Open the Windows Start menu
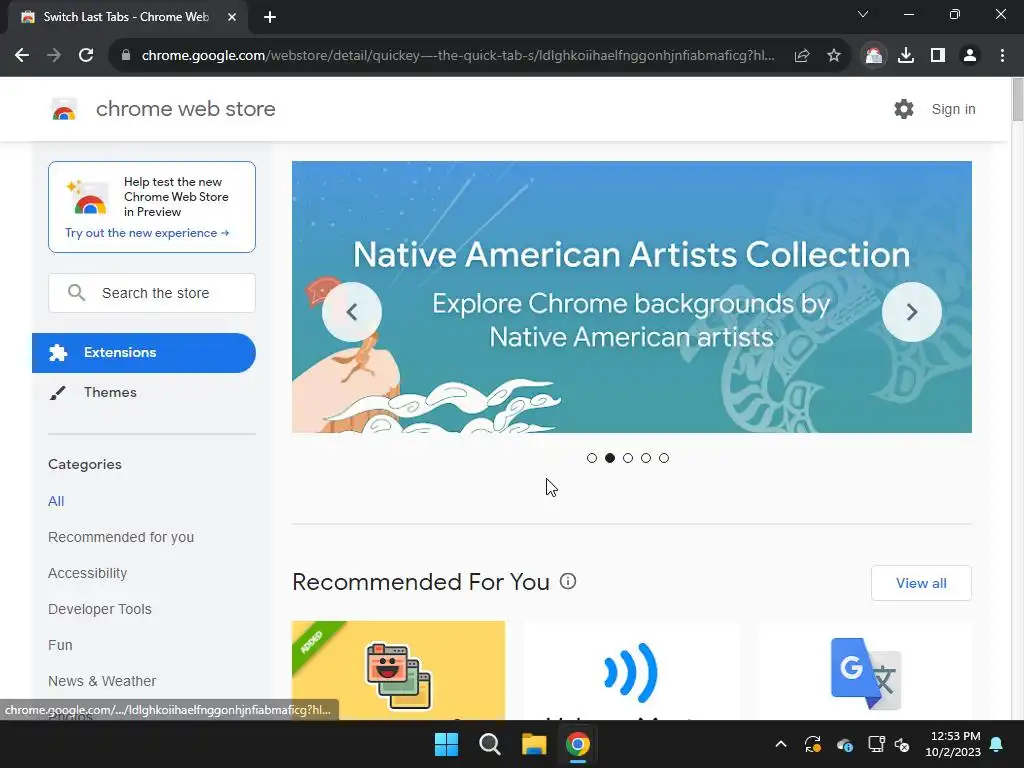The width and height of the screenshot is (1024, 768). pos(447,744)
